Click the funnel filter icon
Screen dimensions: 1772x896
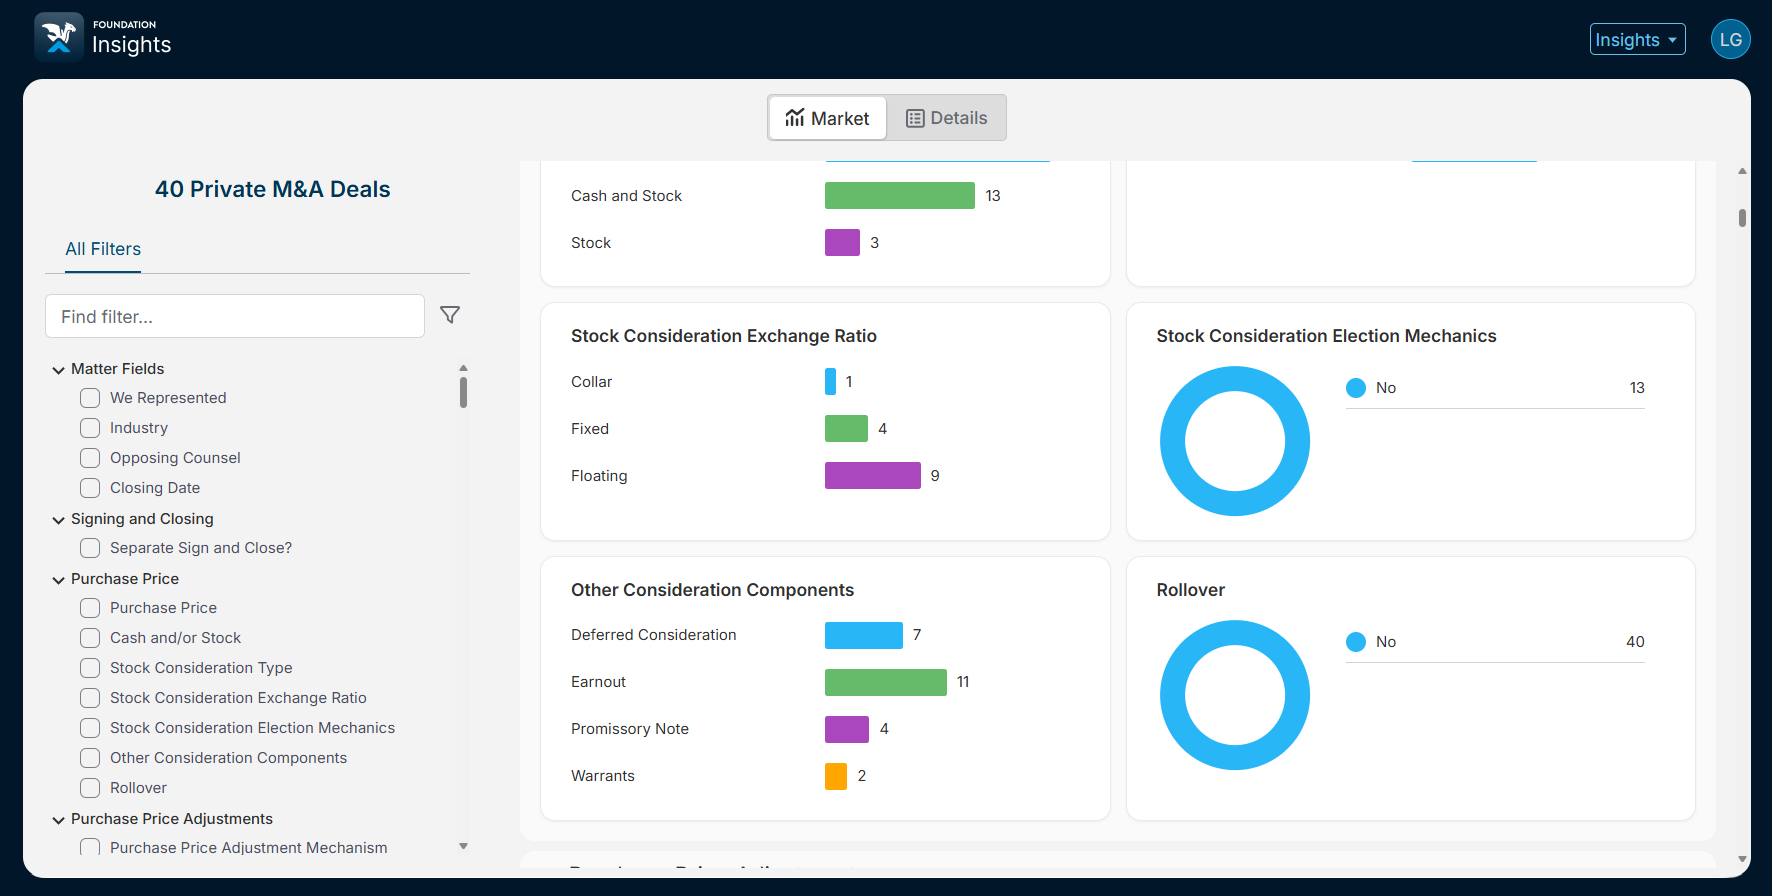(450, 315)
